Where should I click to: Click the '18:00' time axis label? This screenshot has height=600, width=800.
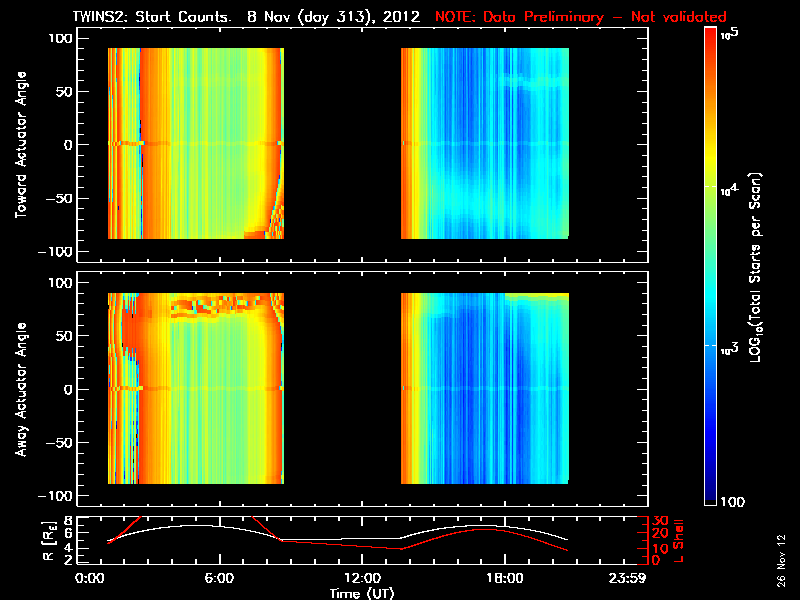[505, 579]
